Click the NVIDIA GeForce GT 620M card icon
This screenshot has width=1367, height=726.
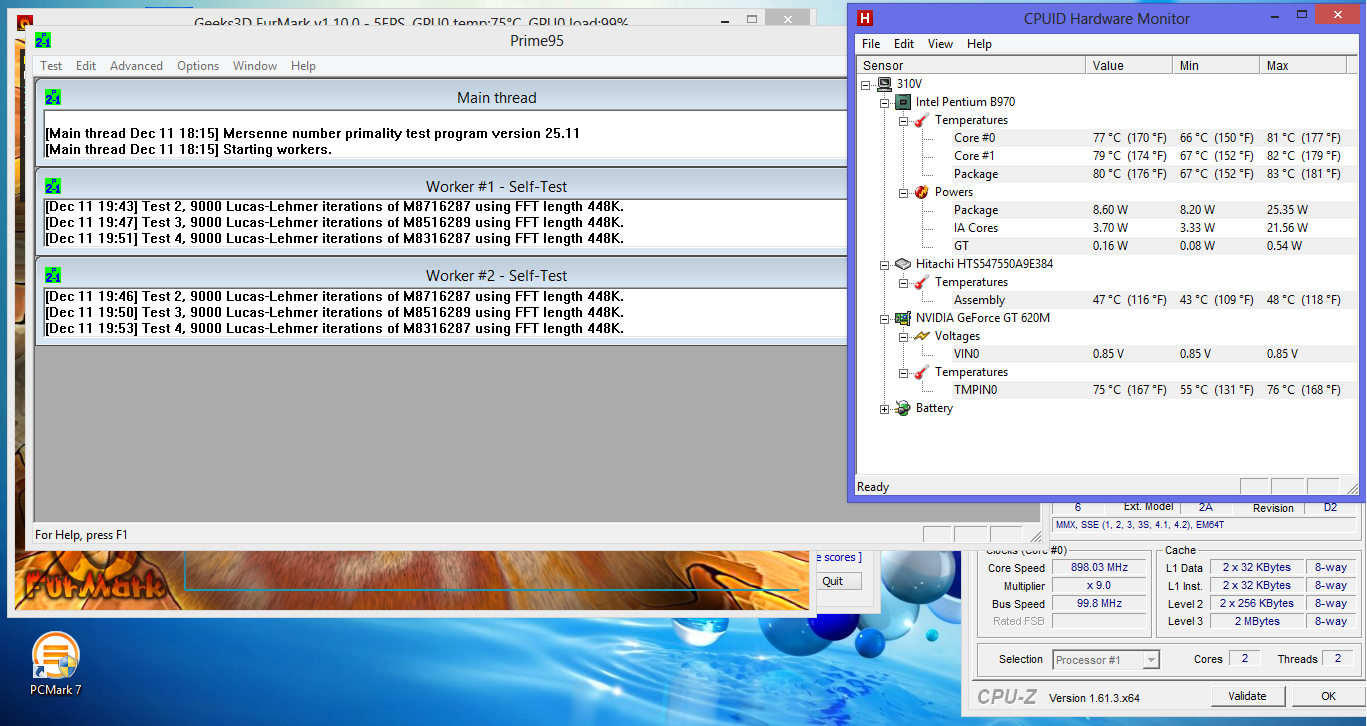tap(902, 318)
